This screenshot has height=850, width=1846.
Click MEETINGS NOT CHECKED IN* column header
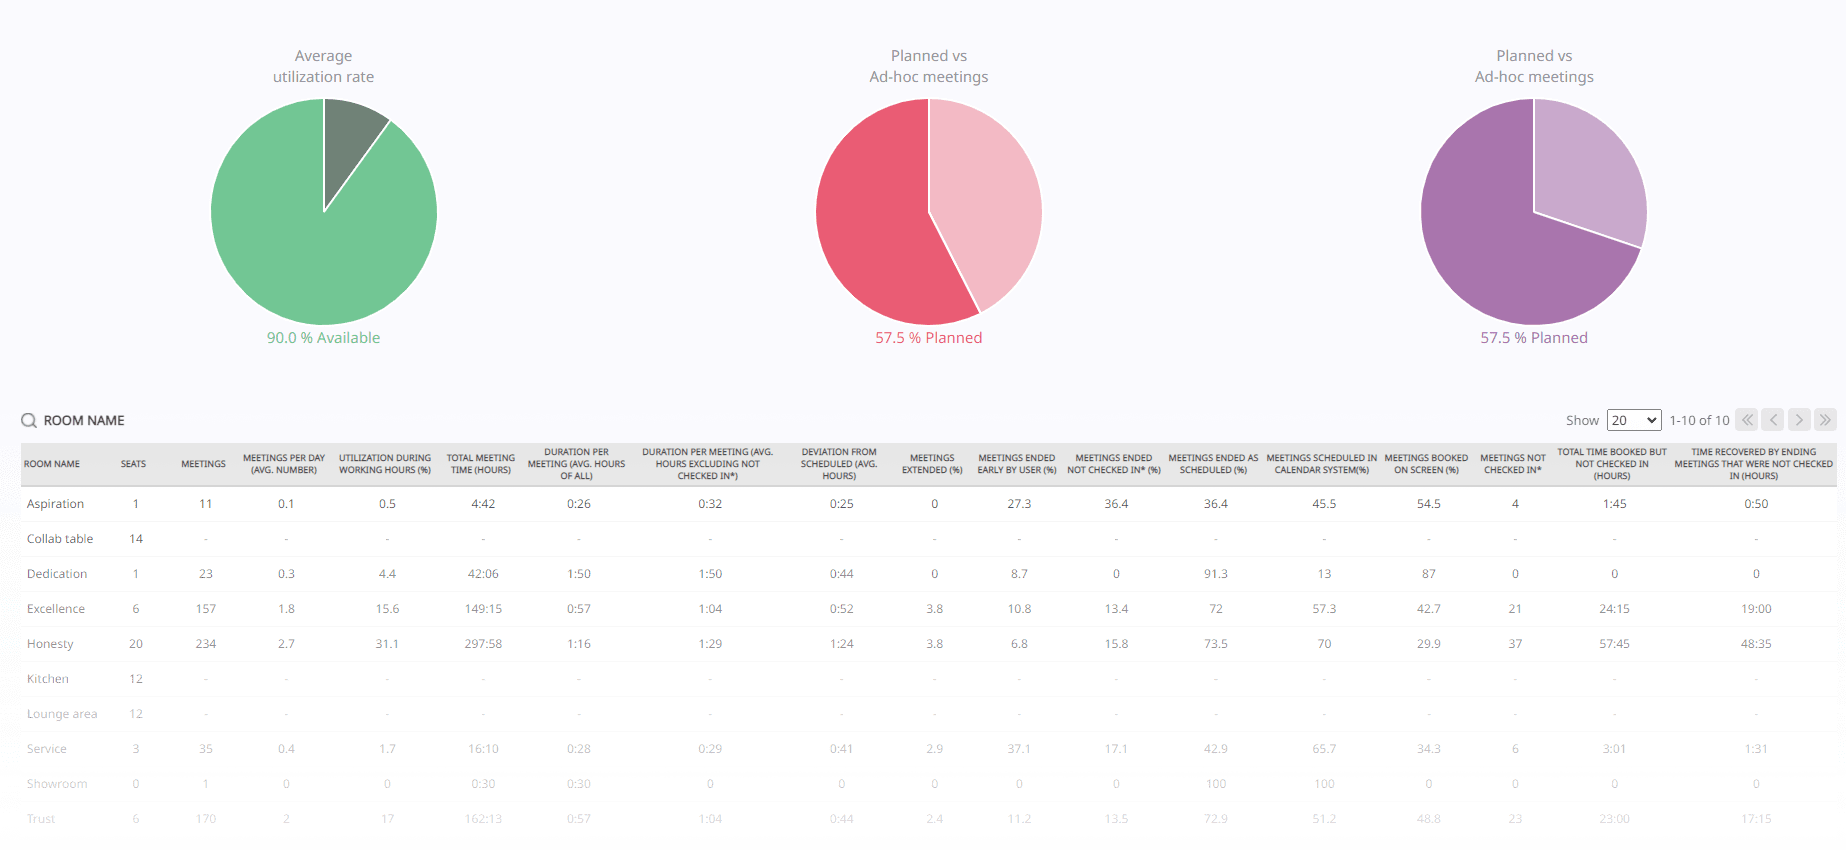pos(1512,464)
